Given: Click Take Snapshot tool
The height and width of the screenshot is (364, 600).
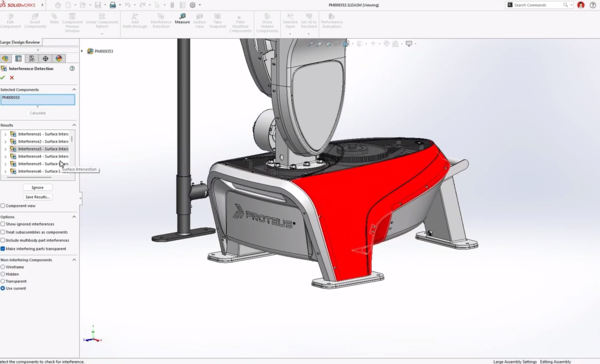Looking at the screenshot, I should [217, 21].
